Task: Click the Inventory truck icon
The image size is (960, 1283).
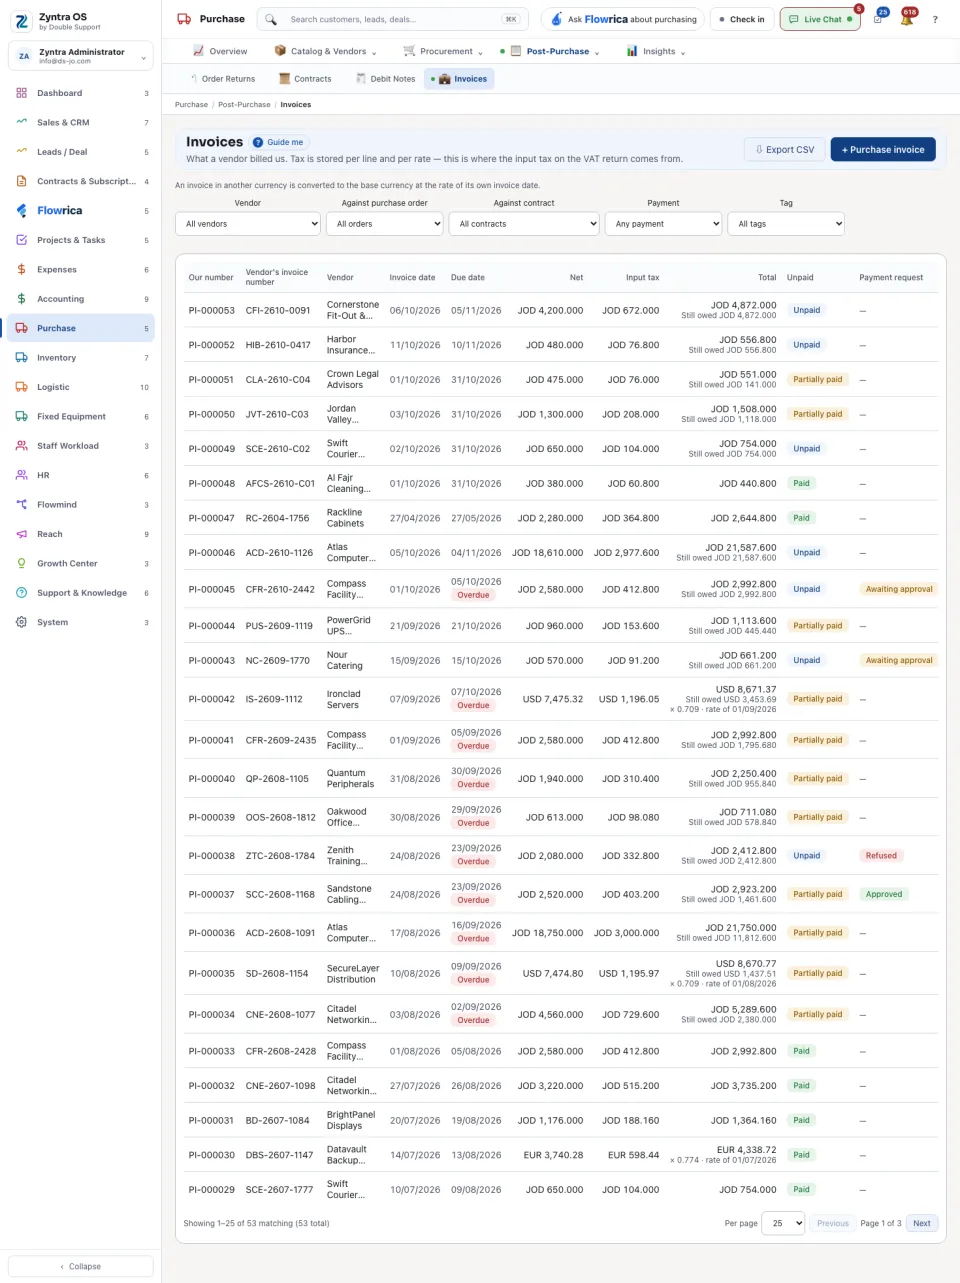Action: coord(21,357)
